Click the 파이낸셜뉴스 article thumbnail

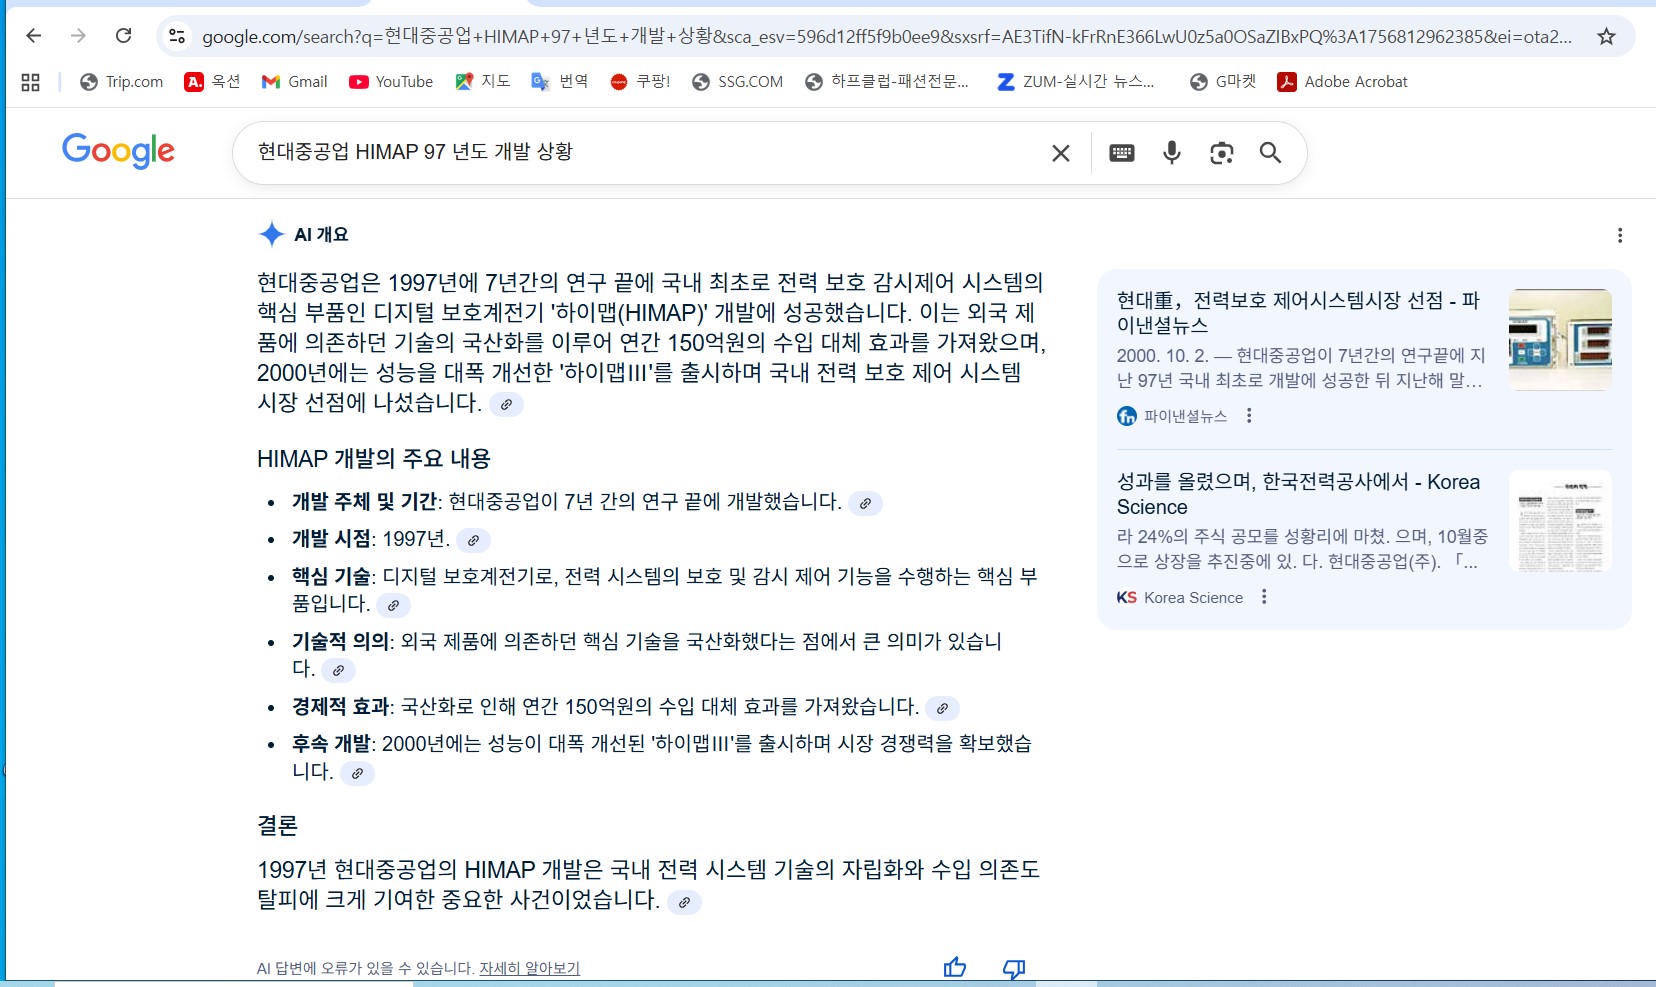coord(1560,339)
